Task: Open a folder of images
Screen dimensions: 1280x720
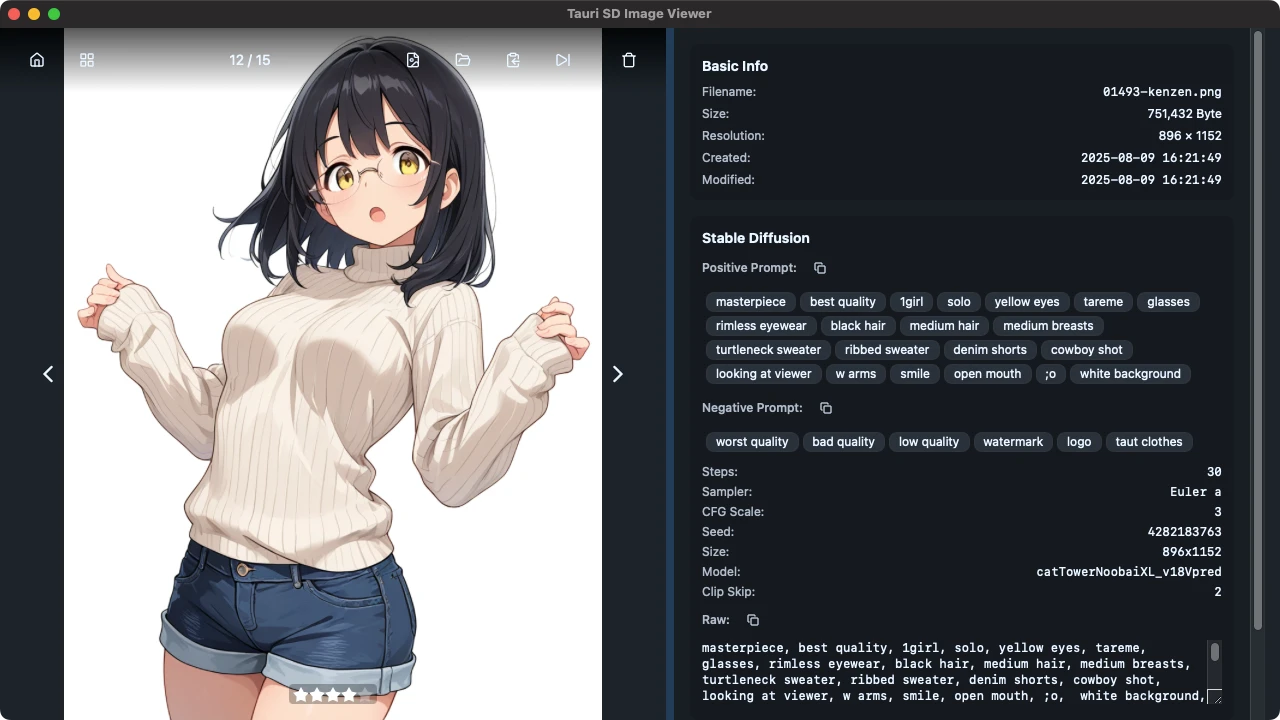Action: pos(462,60)
